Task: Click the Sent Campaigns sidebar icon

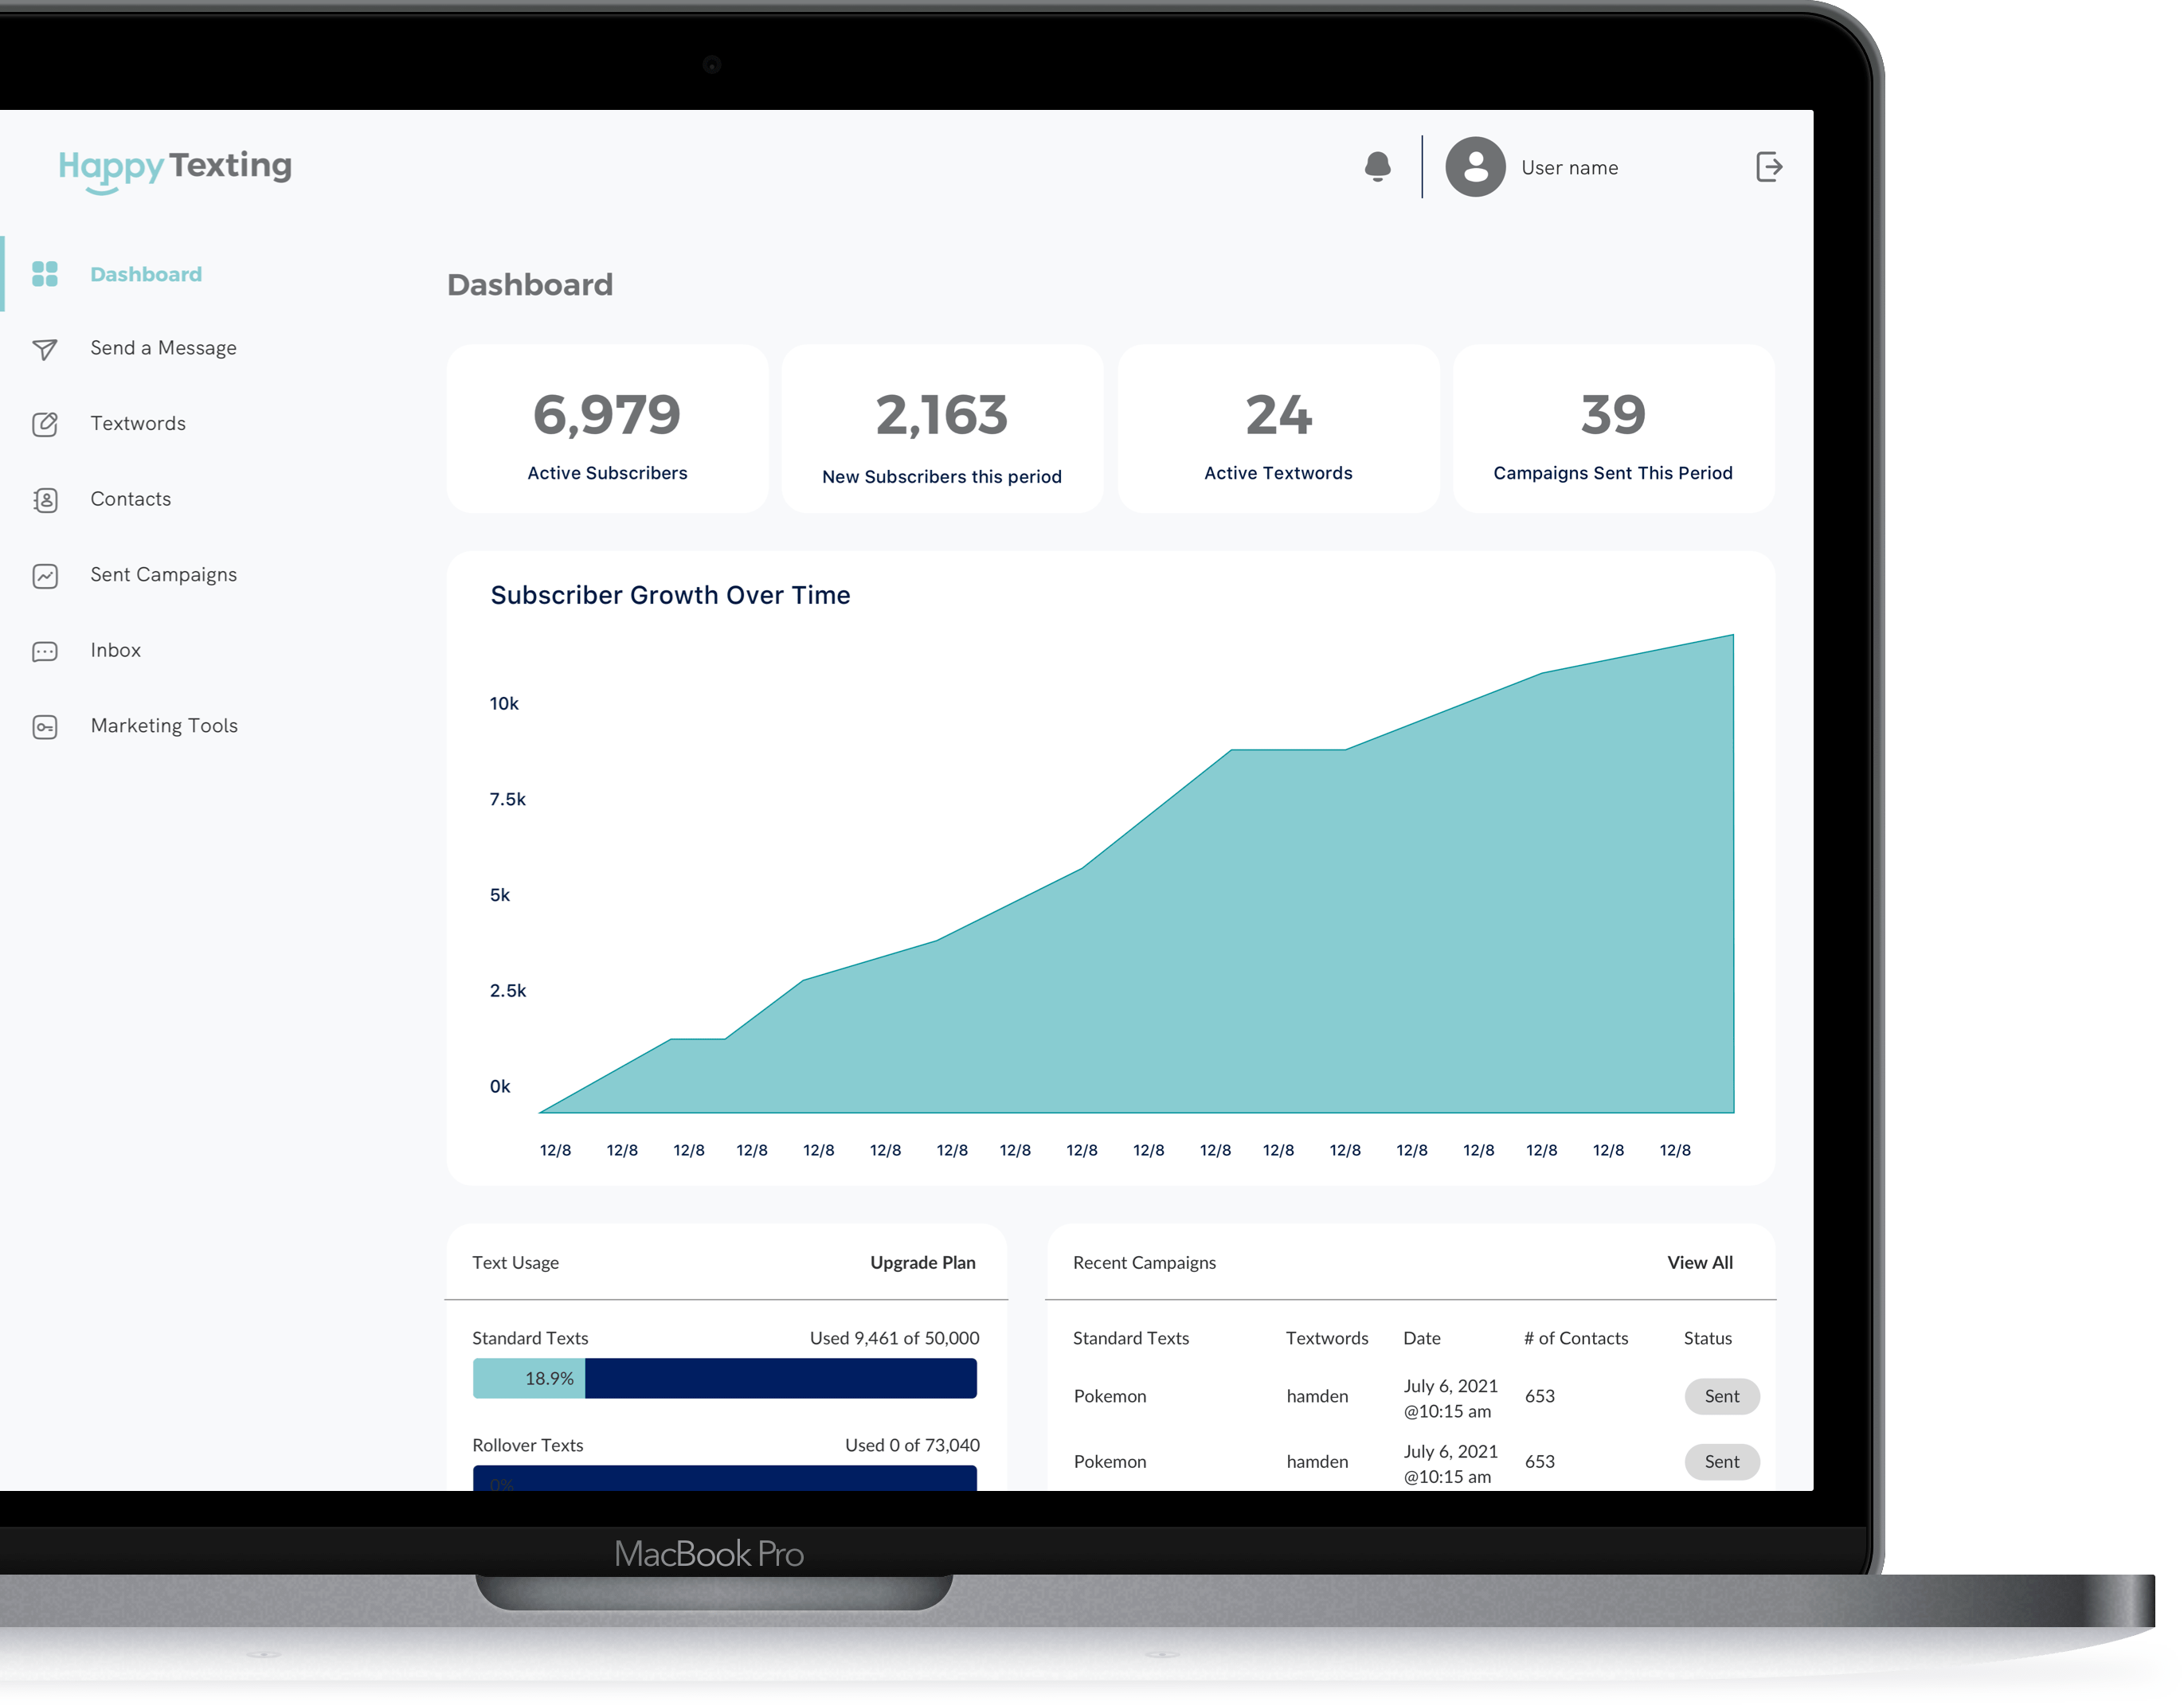Action: pos(45,574)
